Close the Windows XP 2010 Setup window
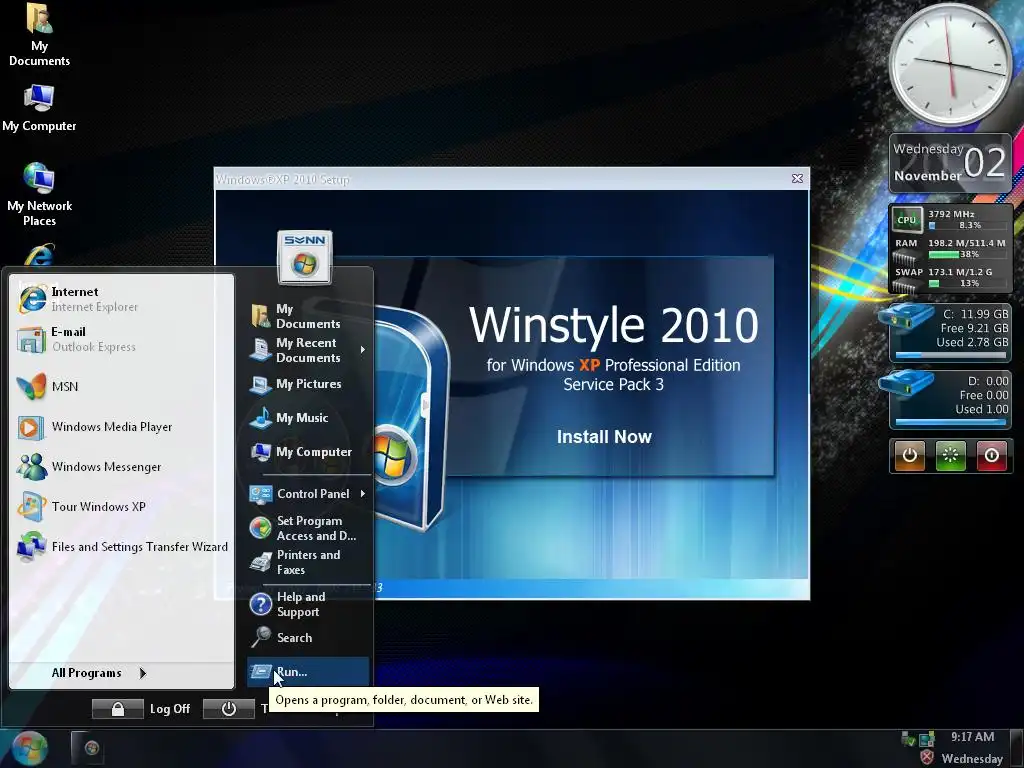Viewport: 1024px width, 768px height. point(797,178)
